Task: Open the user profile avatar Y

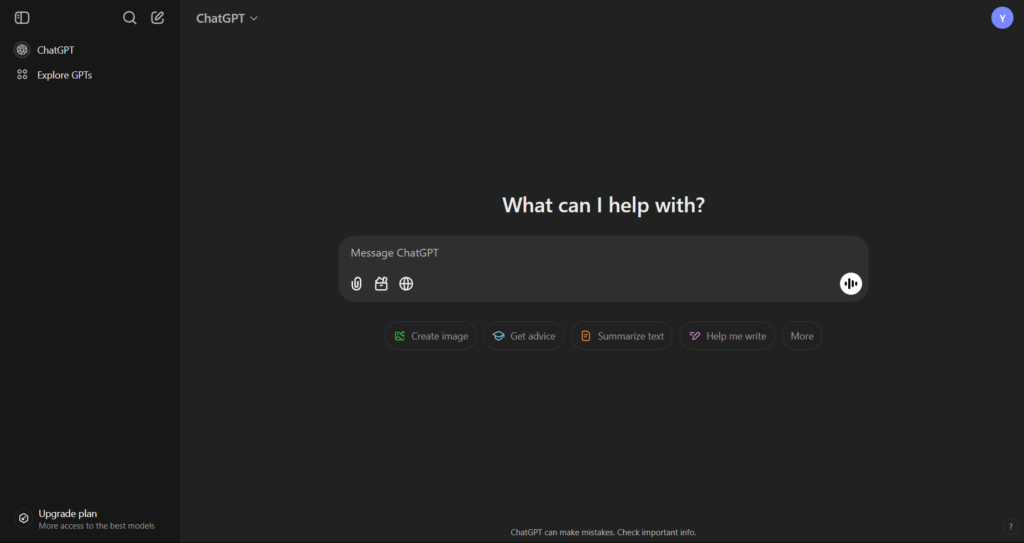Action: point(1002,18)
